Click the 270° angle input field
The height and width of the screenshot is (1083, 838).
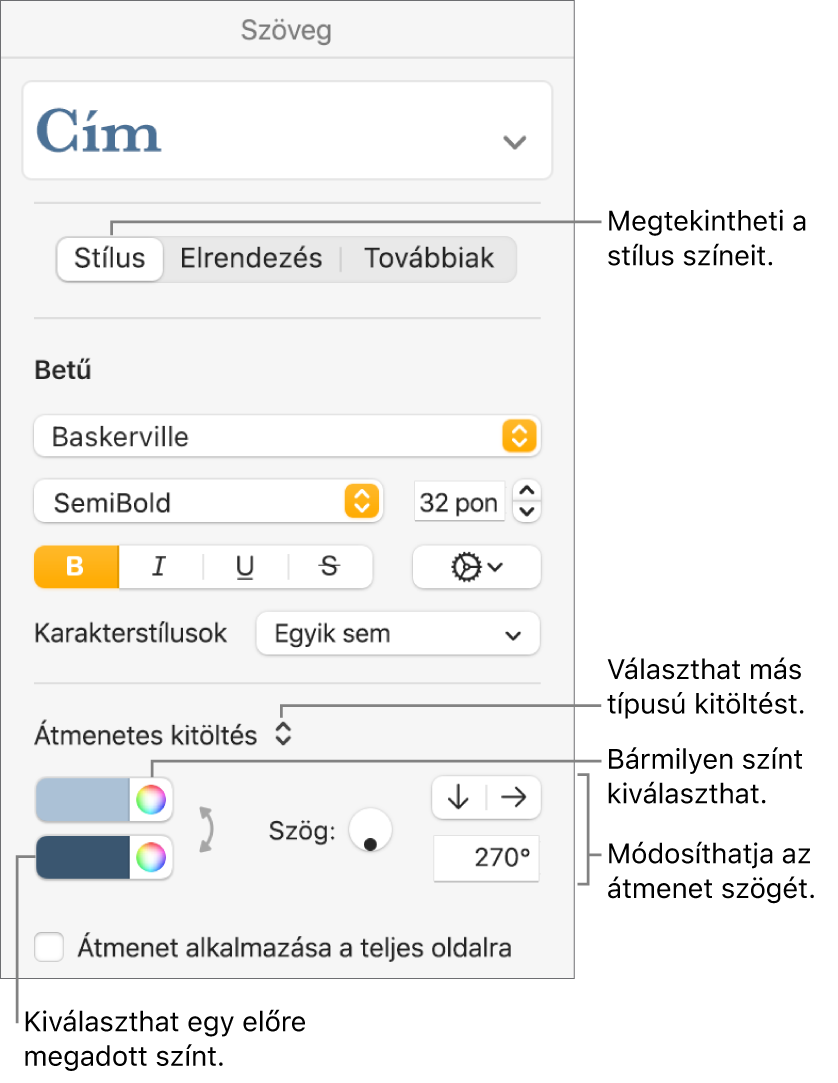click(486, 858)
